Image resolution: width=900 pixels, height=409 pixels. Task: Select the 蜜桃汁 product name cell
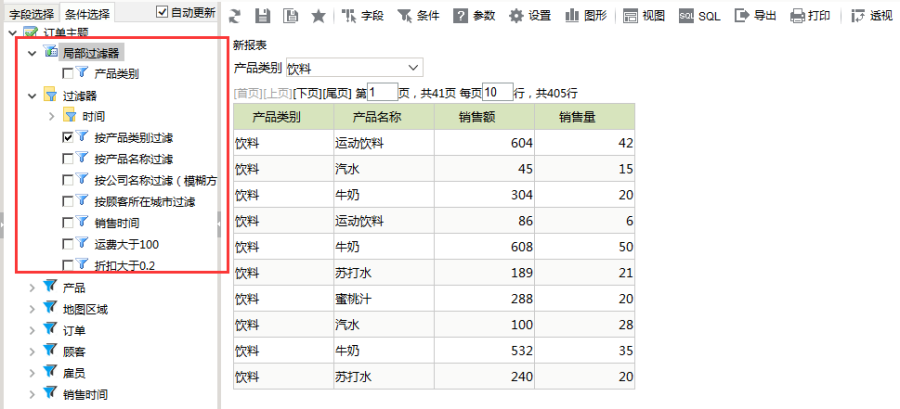[384, 299]
